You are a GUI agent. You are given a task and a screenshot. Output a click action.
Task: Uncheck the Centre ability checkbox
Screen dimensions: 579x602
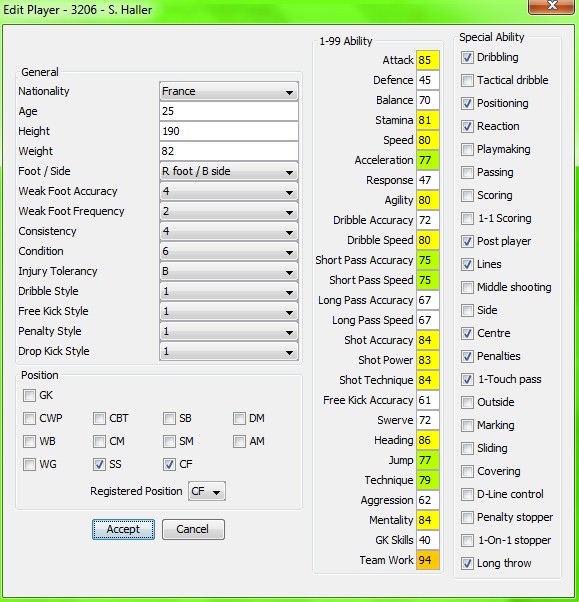tap(467, 333)
